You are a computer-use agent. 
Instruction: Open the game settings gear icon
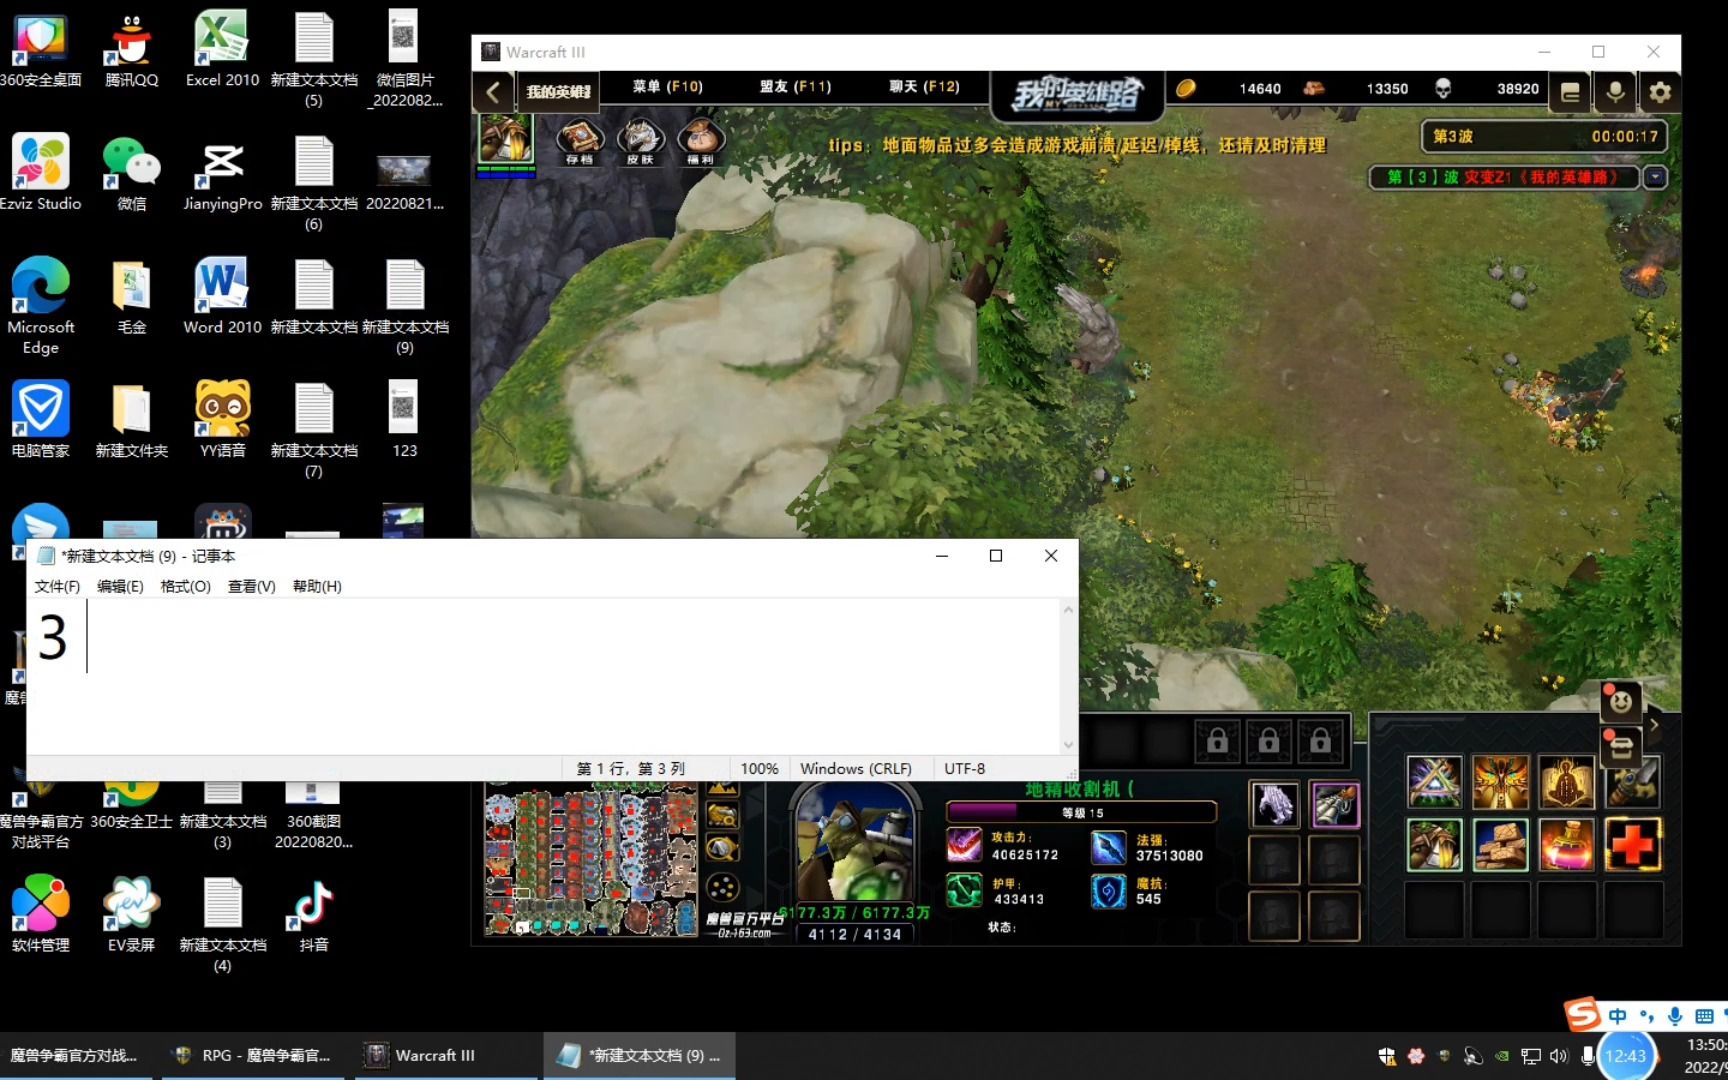coord(1660,92)
